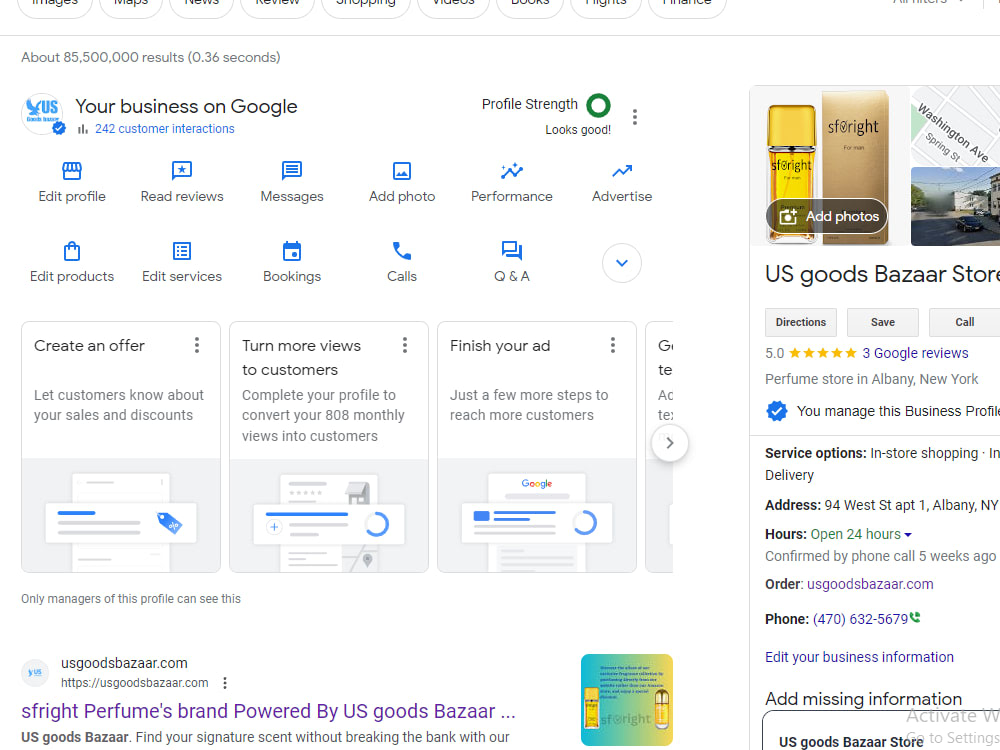Open the Performance sparkle chart icon
1000x750 pixels.
[x=511, y=171]
